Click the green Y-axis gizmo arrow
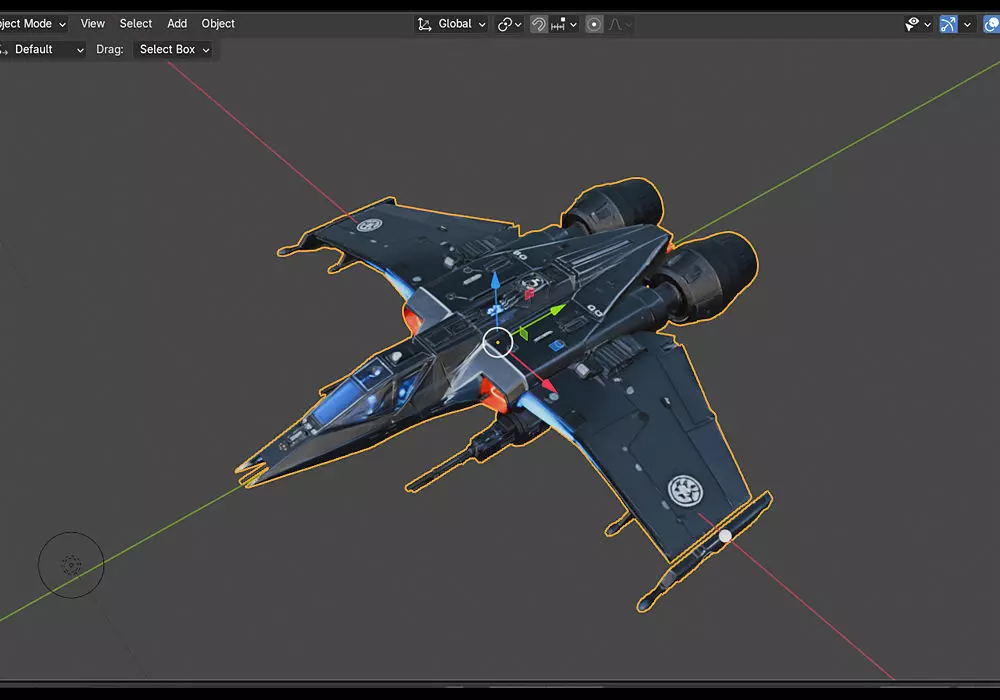Image resolution: width=1000 pixels, height=700 pixels. pyautogui.click(x=557, y=310)
